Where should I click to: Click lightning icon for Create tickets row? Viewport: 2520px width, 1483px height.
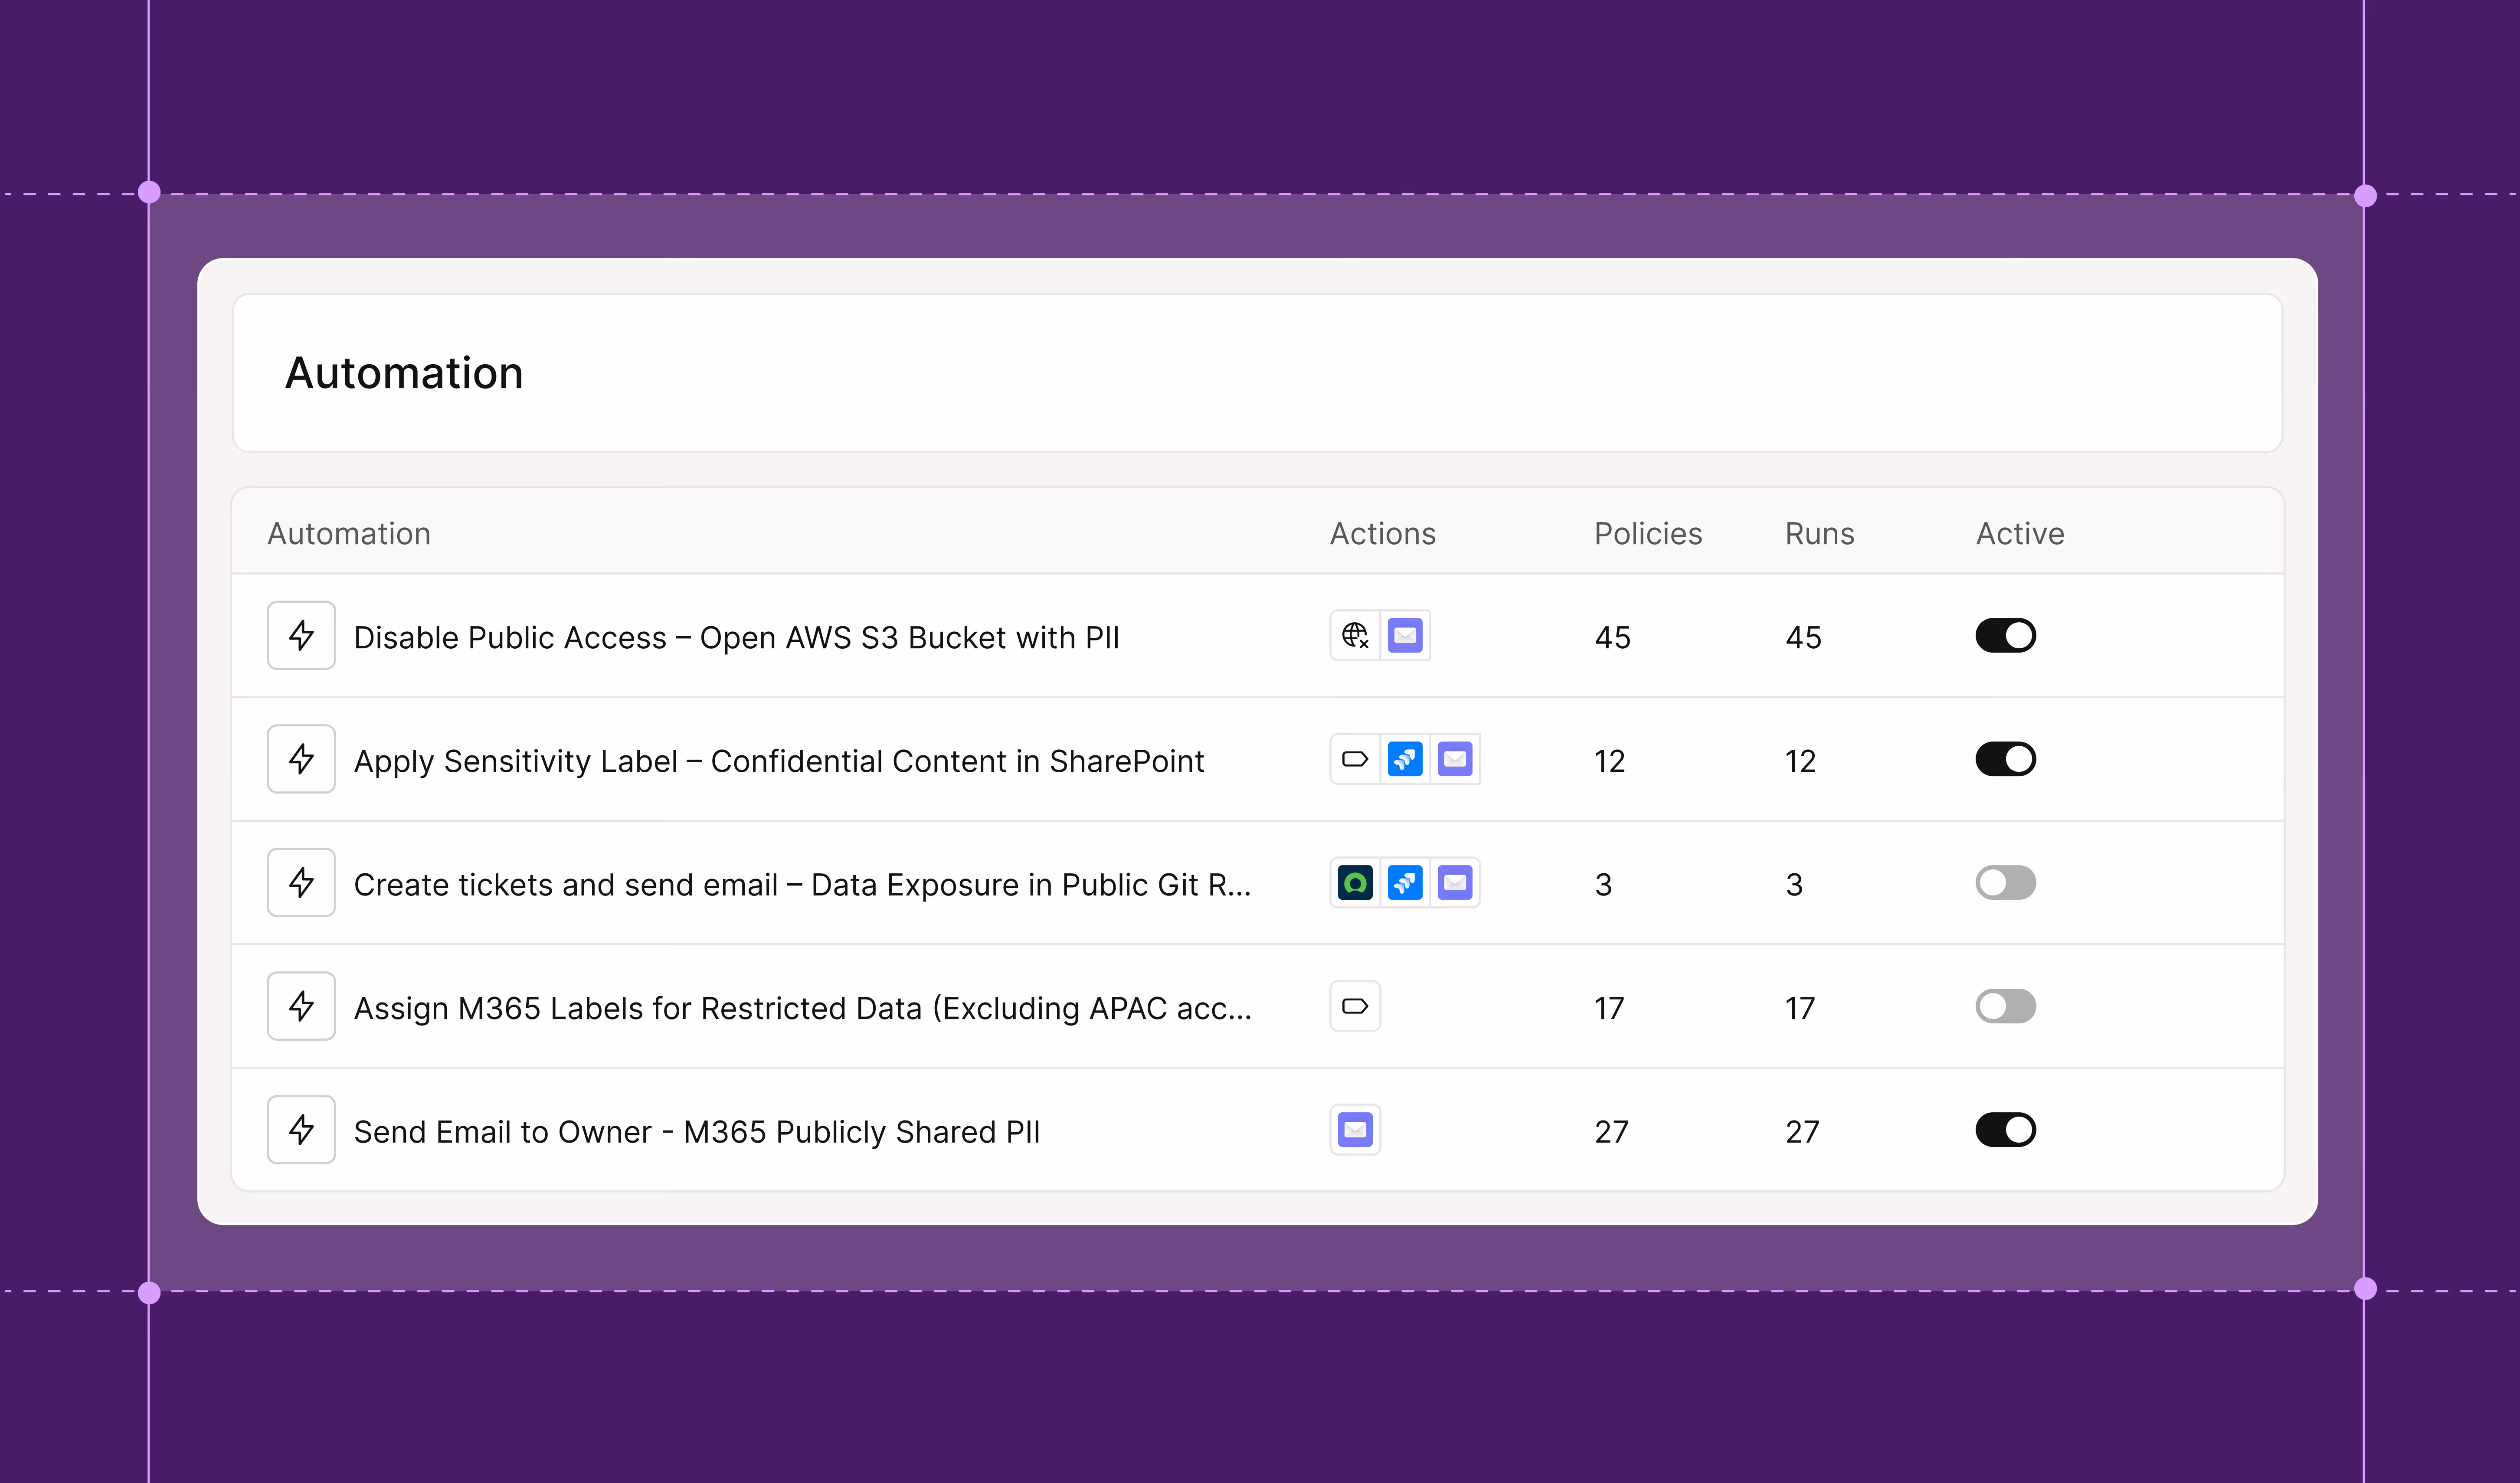pyautogui.click(x=301, y=883)
